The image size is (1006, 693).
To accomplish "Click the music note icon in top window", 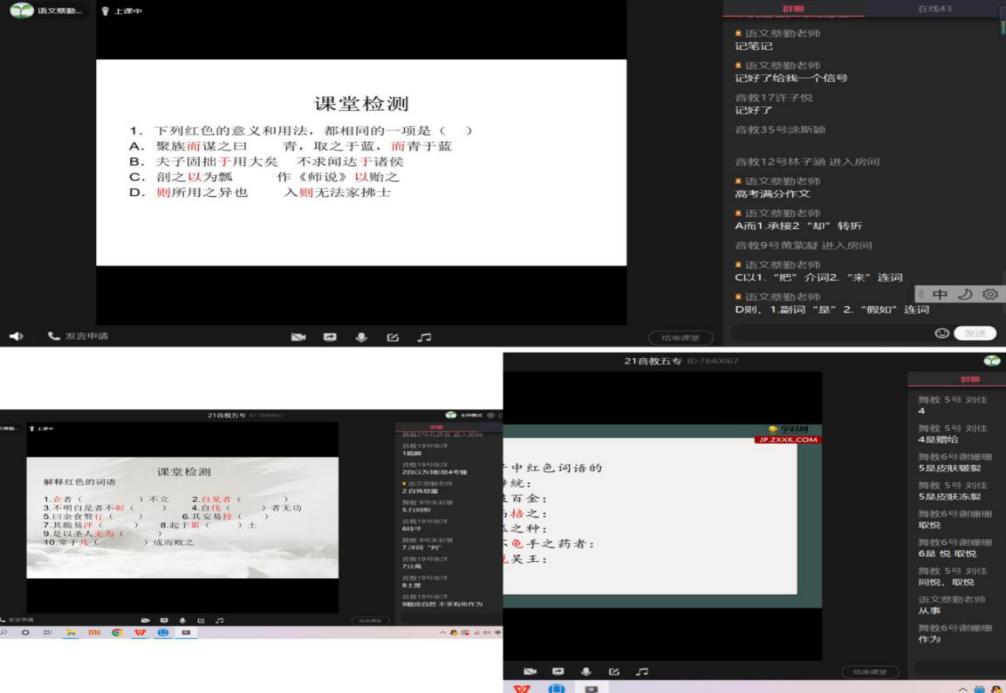I will point(424,338).
